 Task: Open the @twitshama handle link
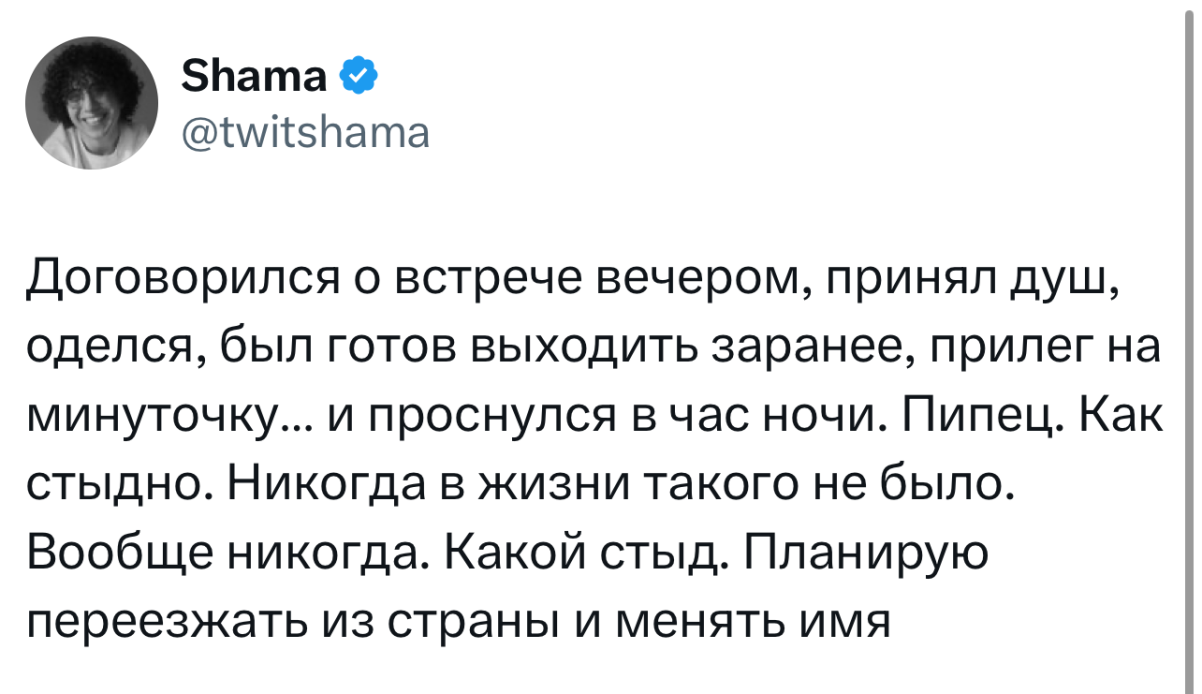[305, 130]
